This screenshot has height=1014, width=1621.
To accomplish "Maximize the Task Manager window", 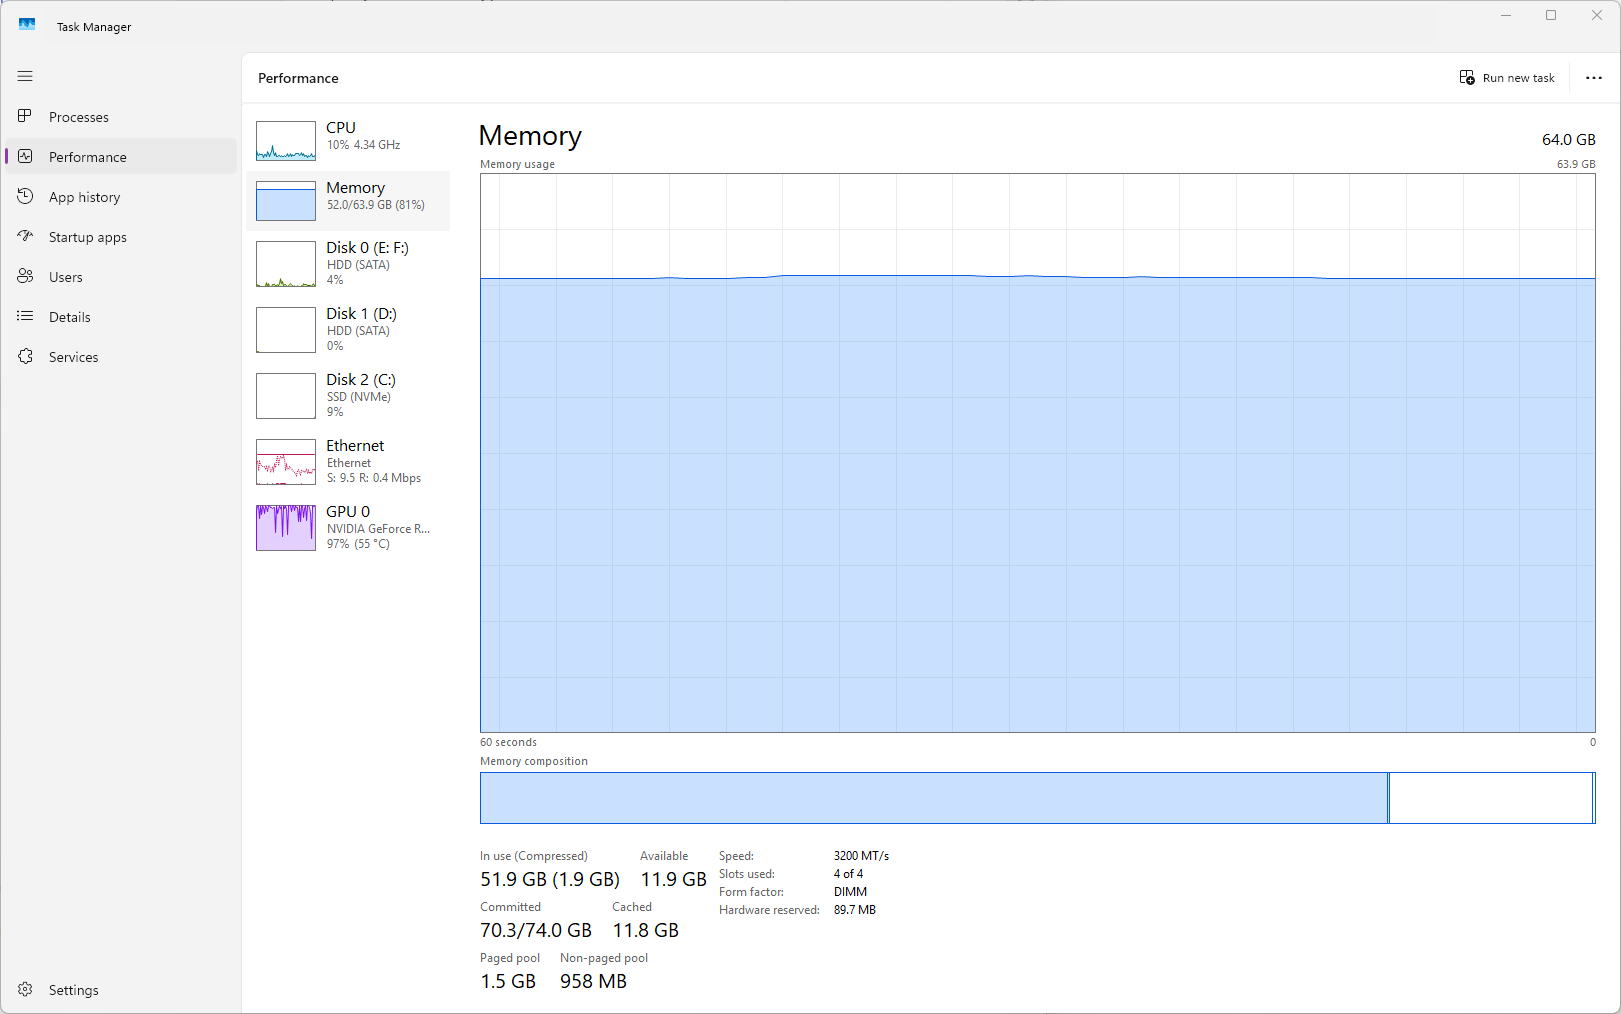I will click(x=1551, y=15).
